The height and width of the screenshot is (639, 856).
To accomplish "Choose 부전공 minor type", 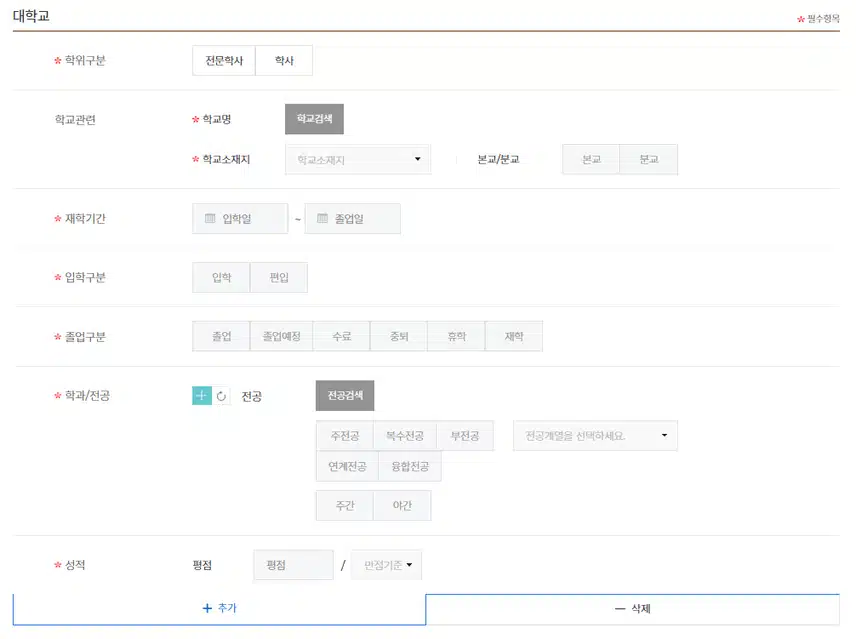I will [x=465, y=435].
